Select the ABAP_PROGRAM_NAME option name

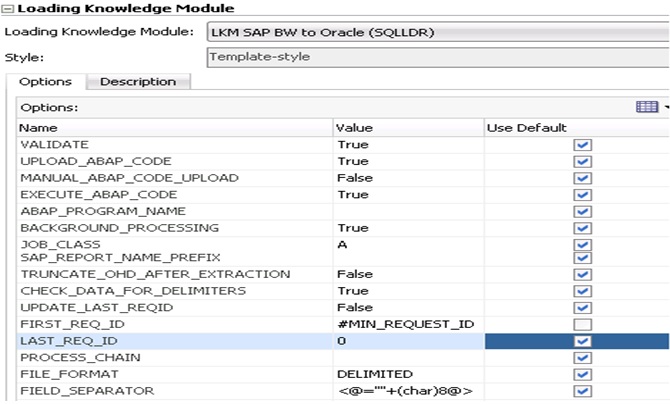(x=103, y=211)
